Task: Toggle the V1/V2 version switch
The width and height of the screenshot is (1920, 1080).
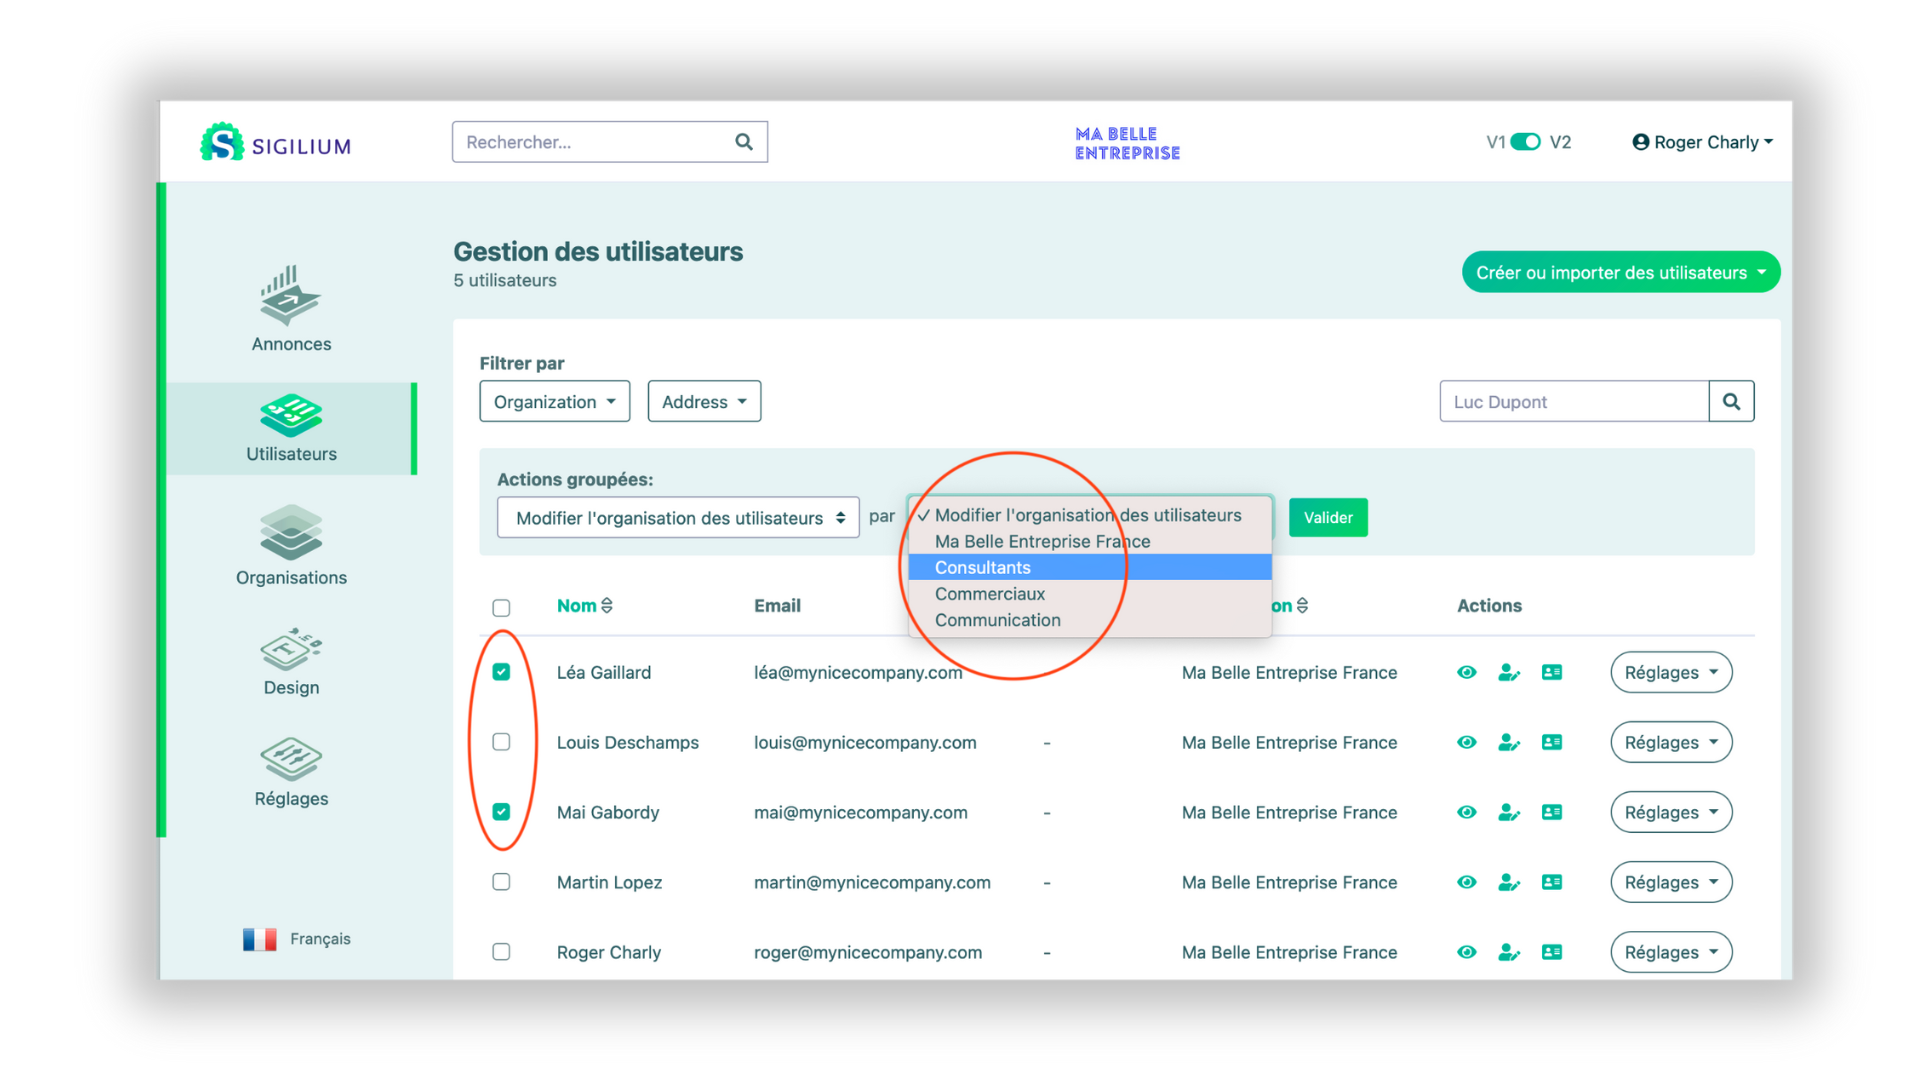Action: pos(1526,142)
